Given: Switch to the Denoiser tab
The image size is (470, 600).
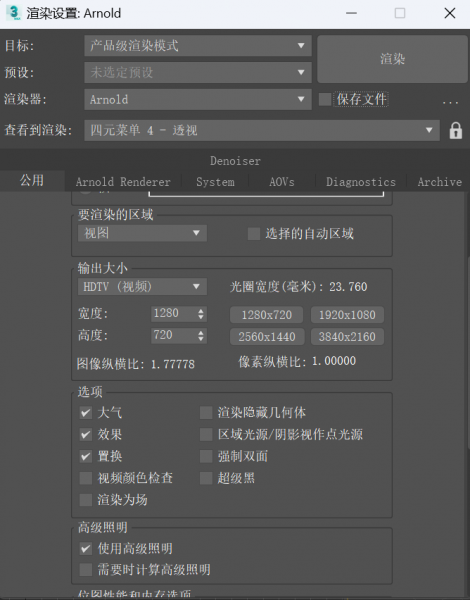Looking at the screenshot, I should [x=235, y=161].
